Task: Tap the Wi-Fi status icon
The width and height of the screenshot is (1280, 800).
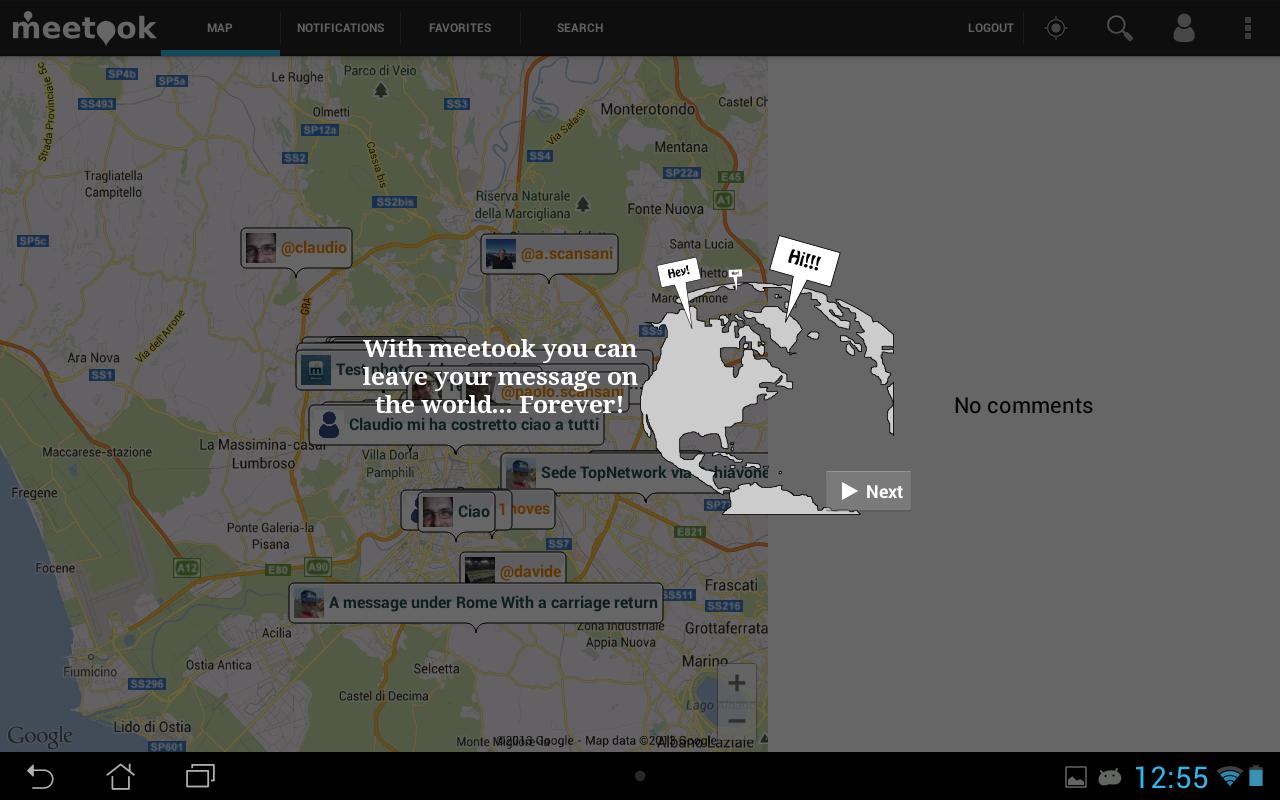Action: pos(1230,776)
